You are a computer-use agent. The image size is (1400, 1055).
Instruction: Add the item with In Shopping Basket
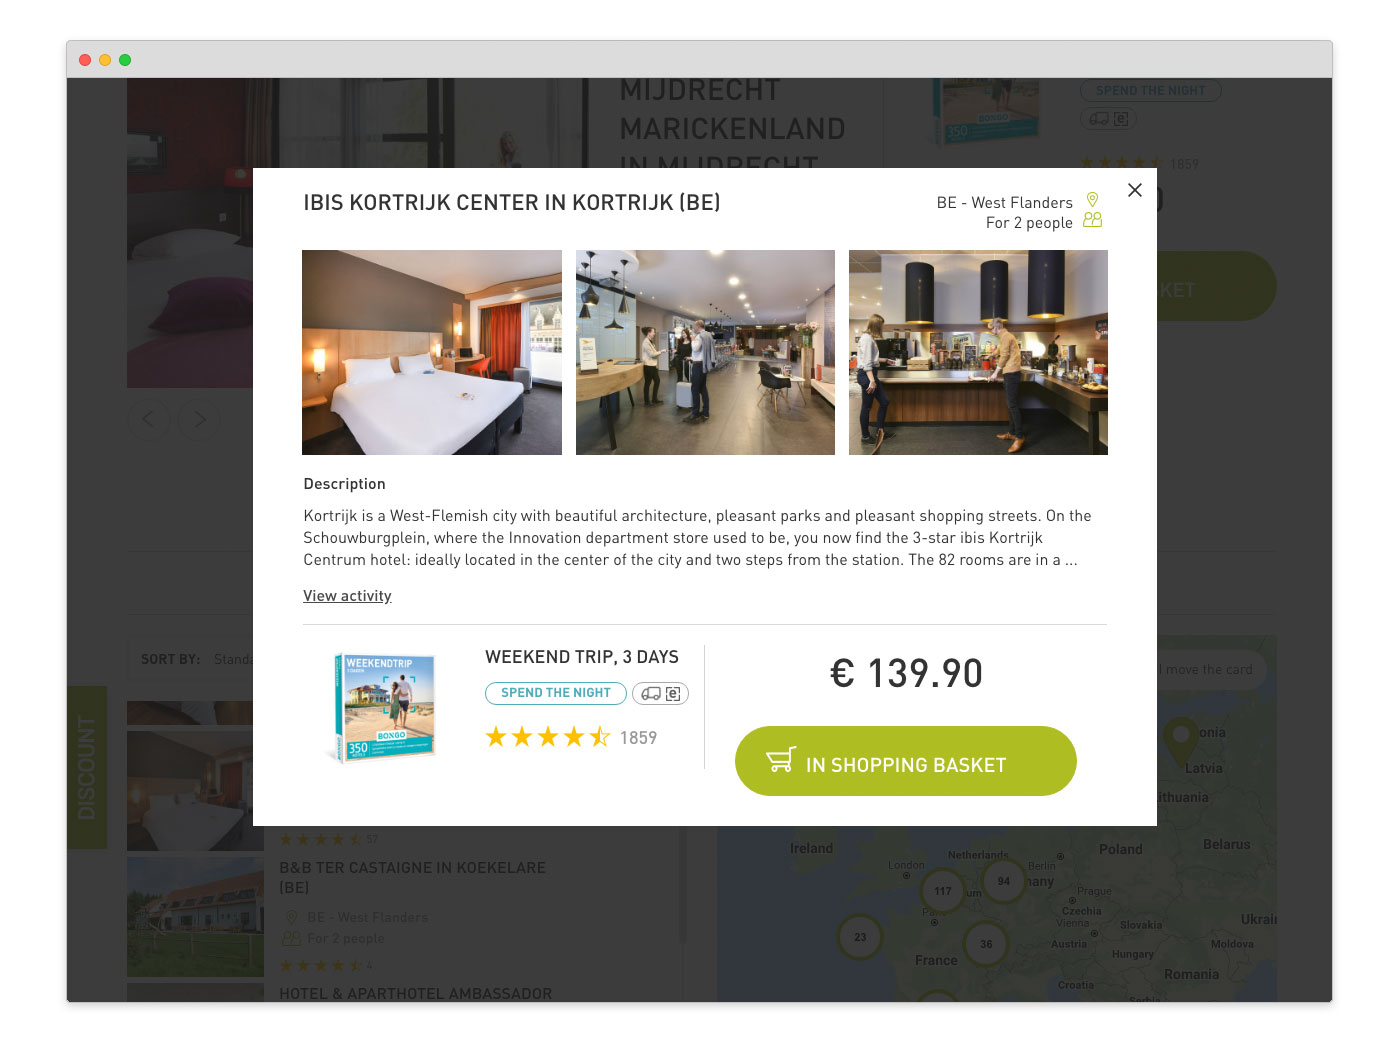coord(906,761)
